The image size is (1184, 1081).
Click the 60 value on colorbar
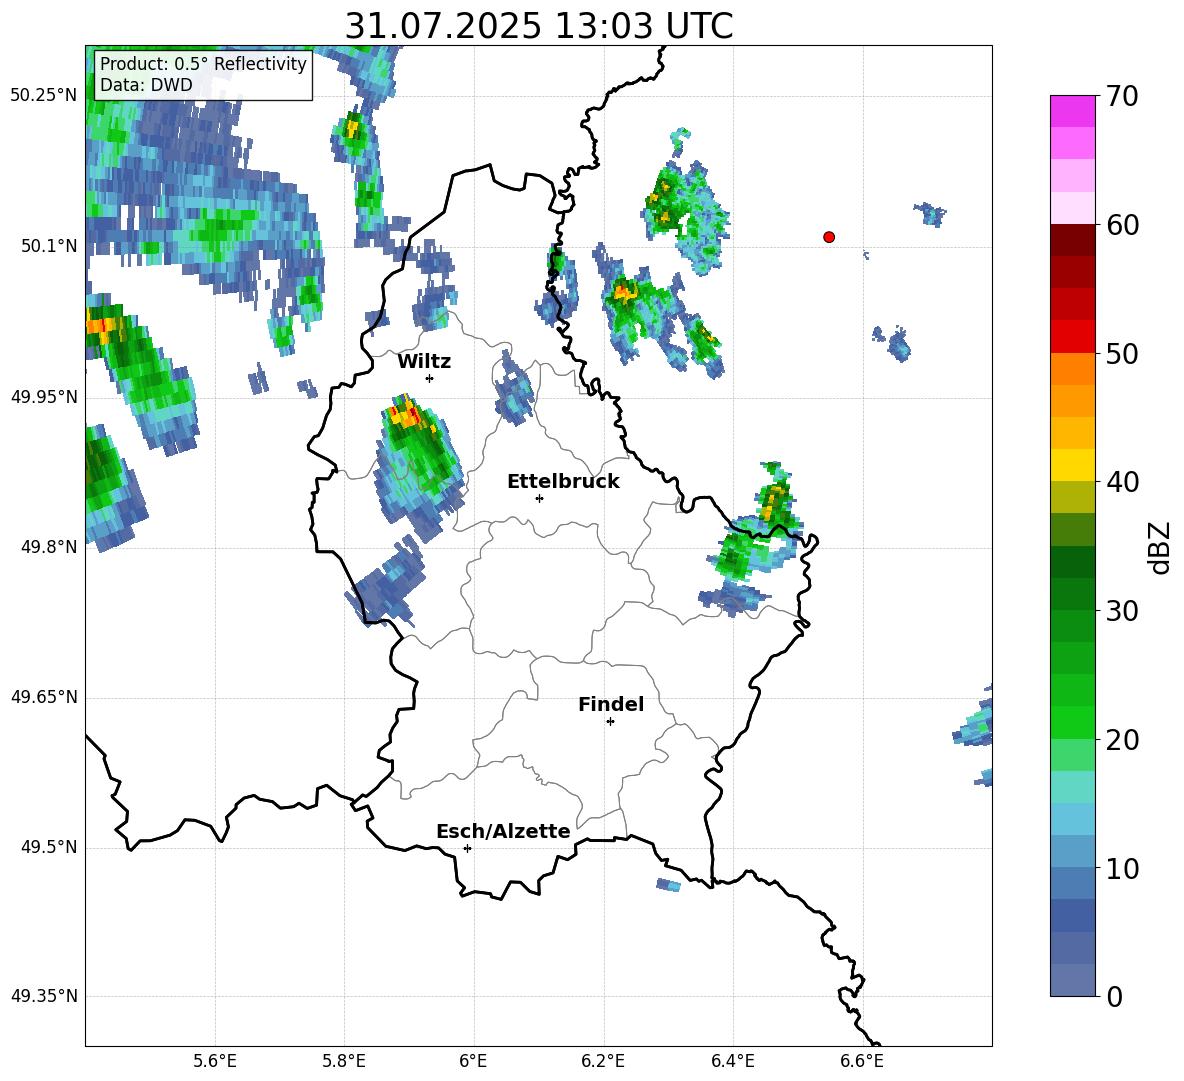(1122, 225)
